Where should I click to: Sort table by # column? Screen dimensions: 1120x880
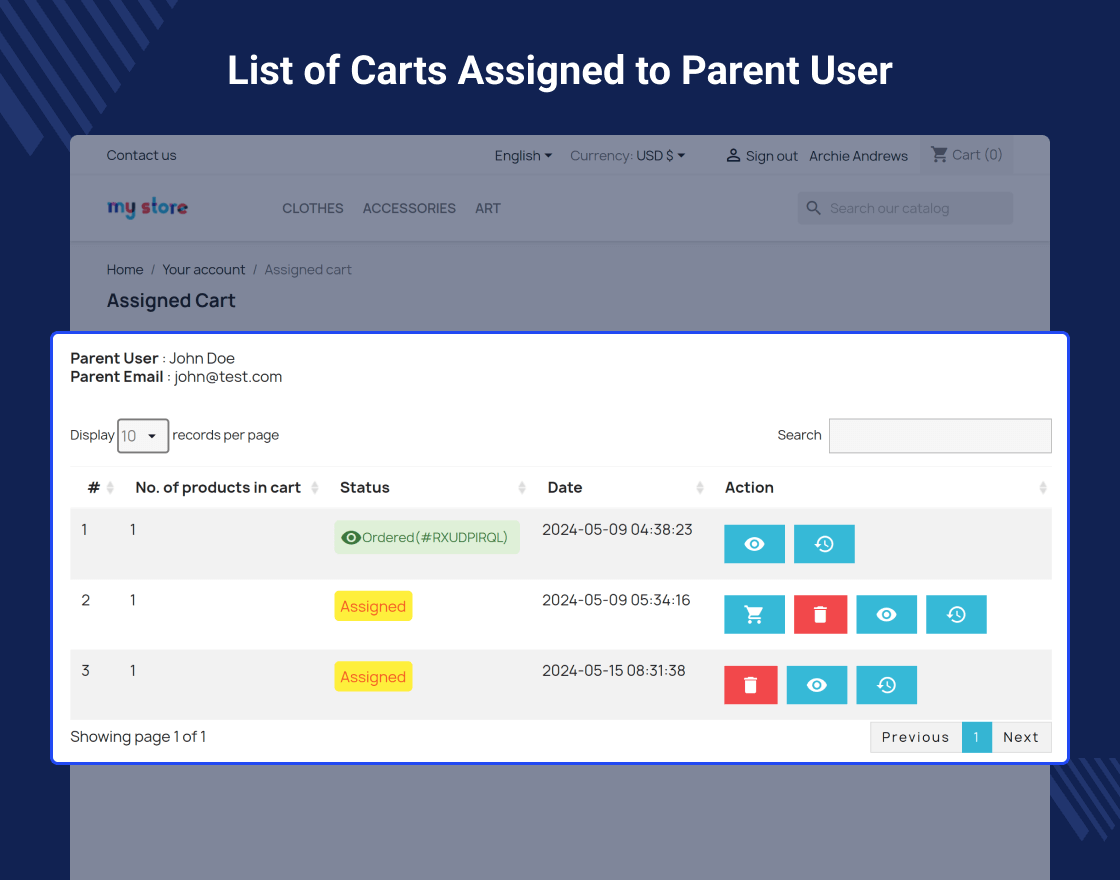tap(110, 487)
